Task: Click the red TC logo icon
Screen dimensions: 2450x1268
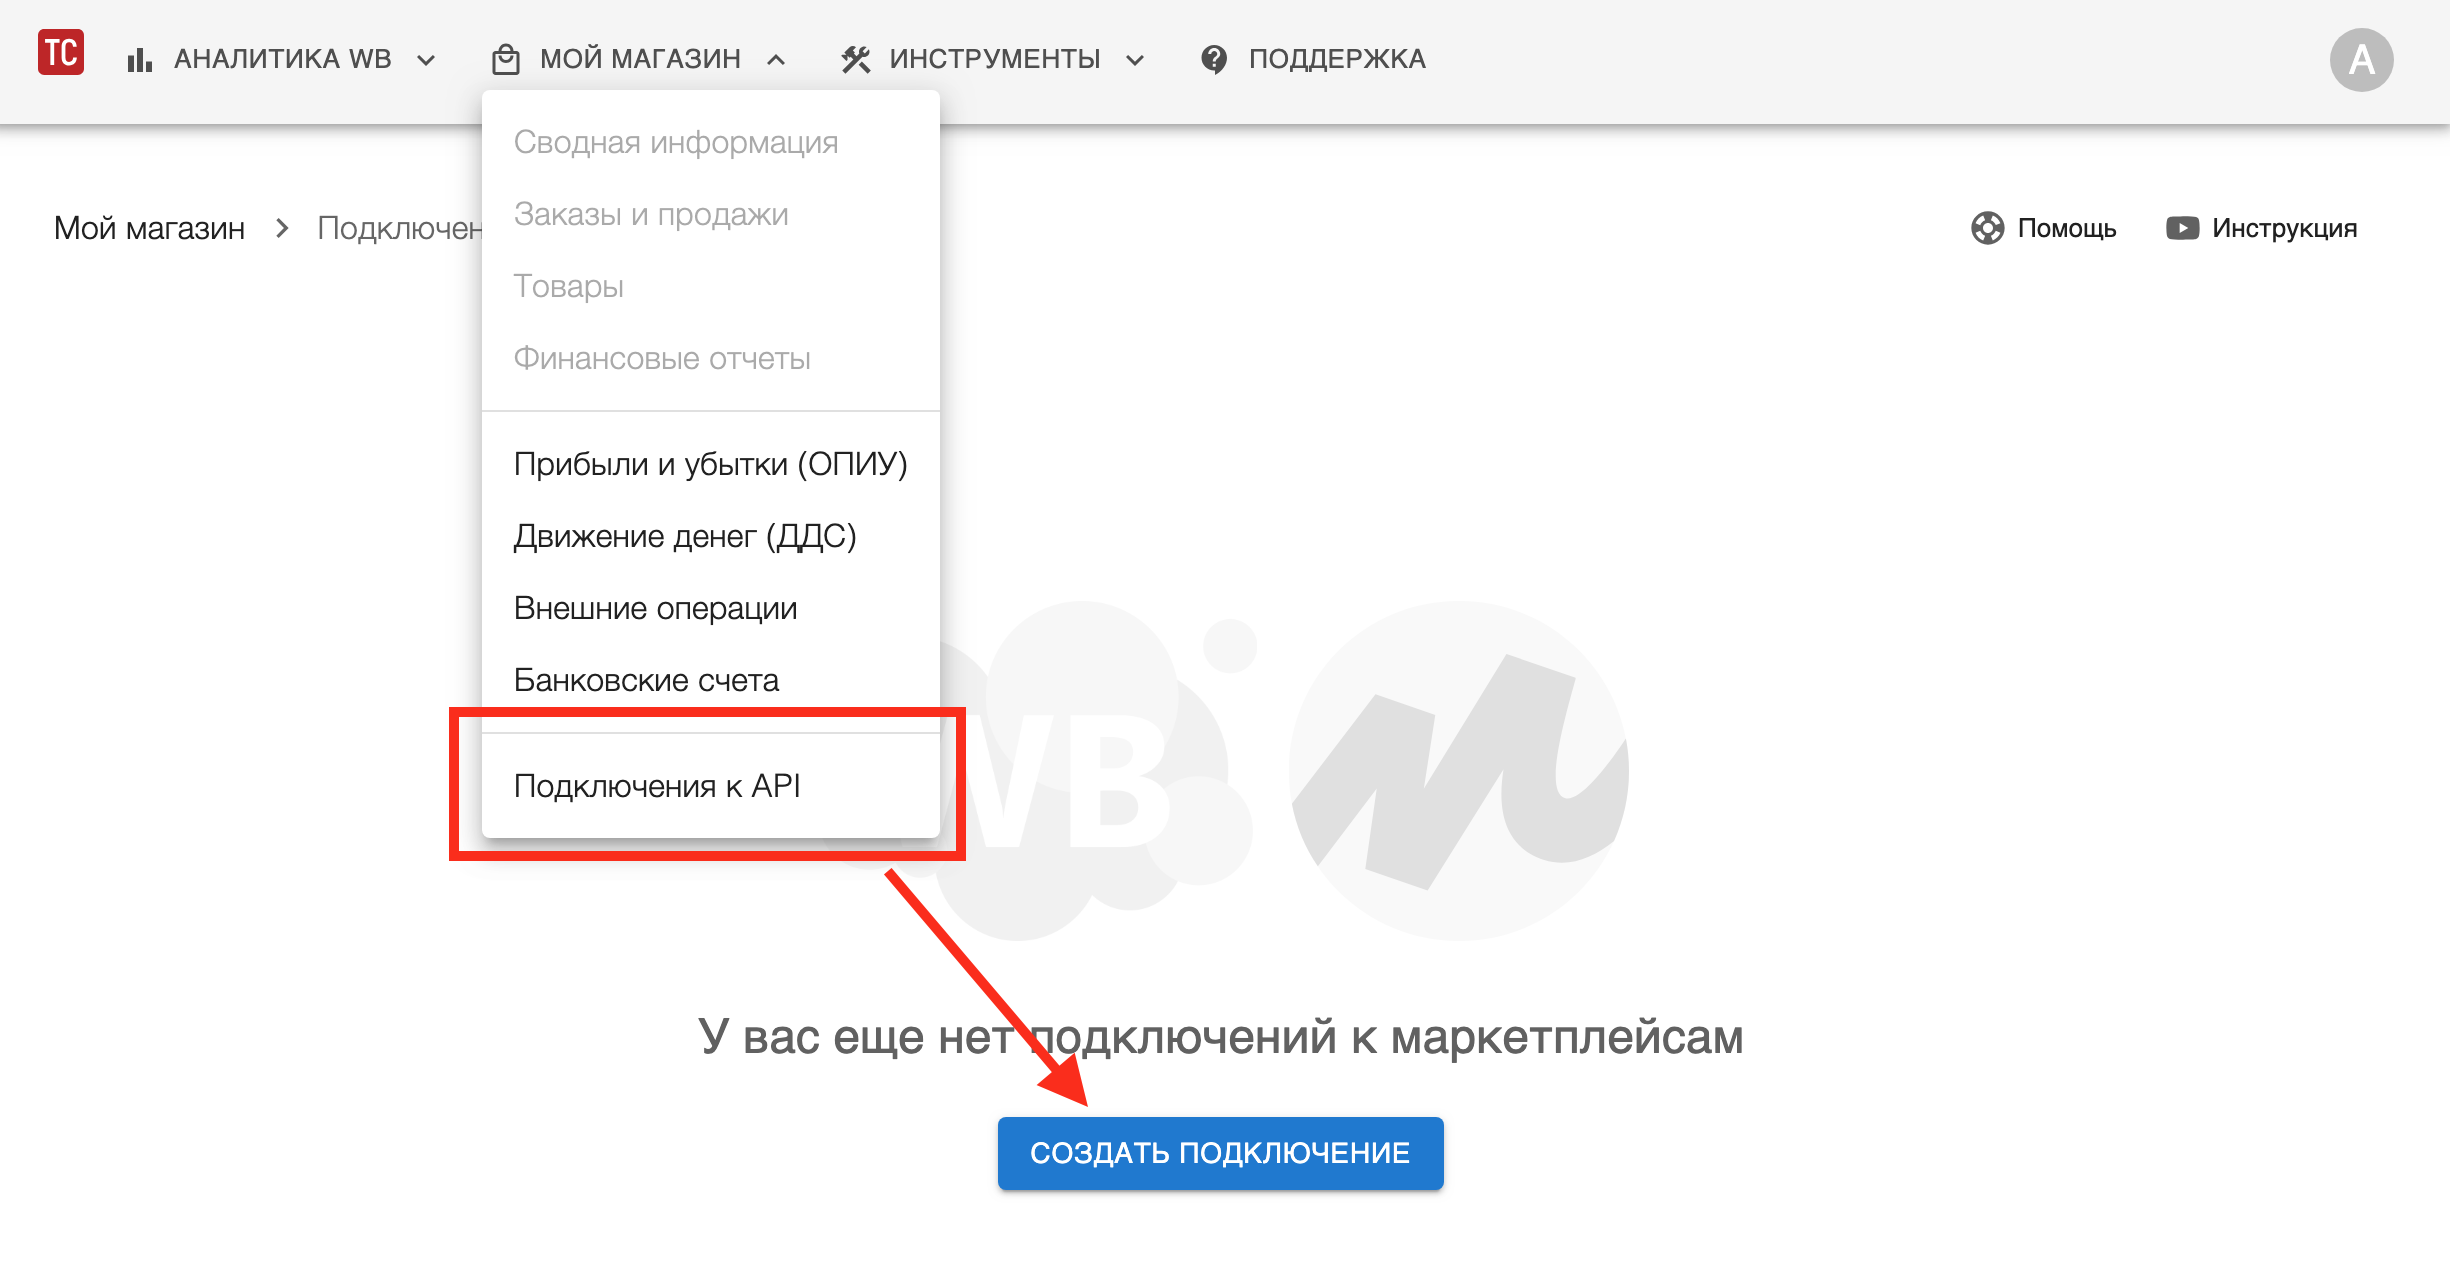Action: [x=61, y=54]
